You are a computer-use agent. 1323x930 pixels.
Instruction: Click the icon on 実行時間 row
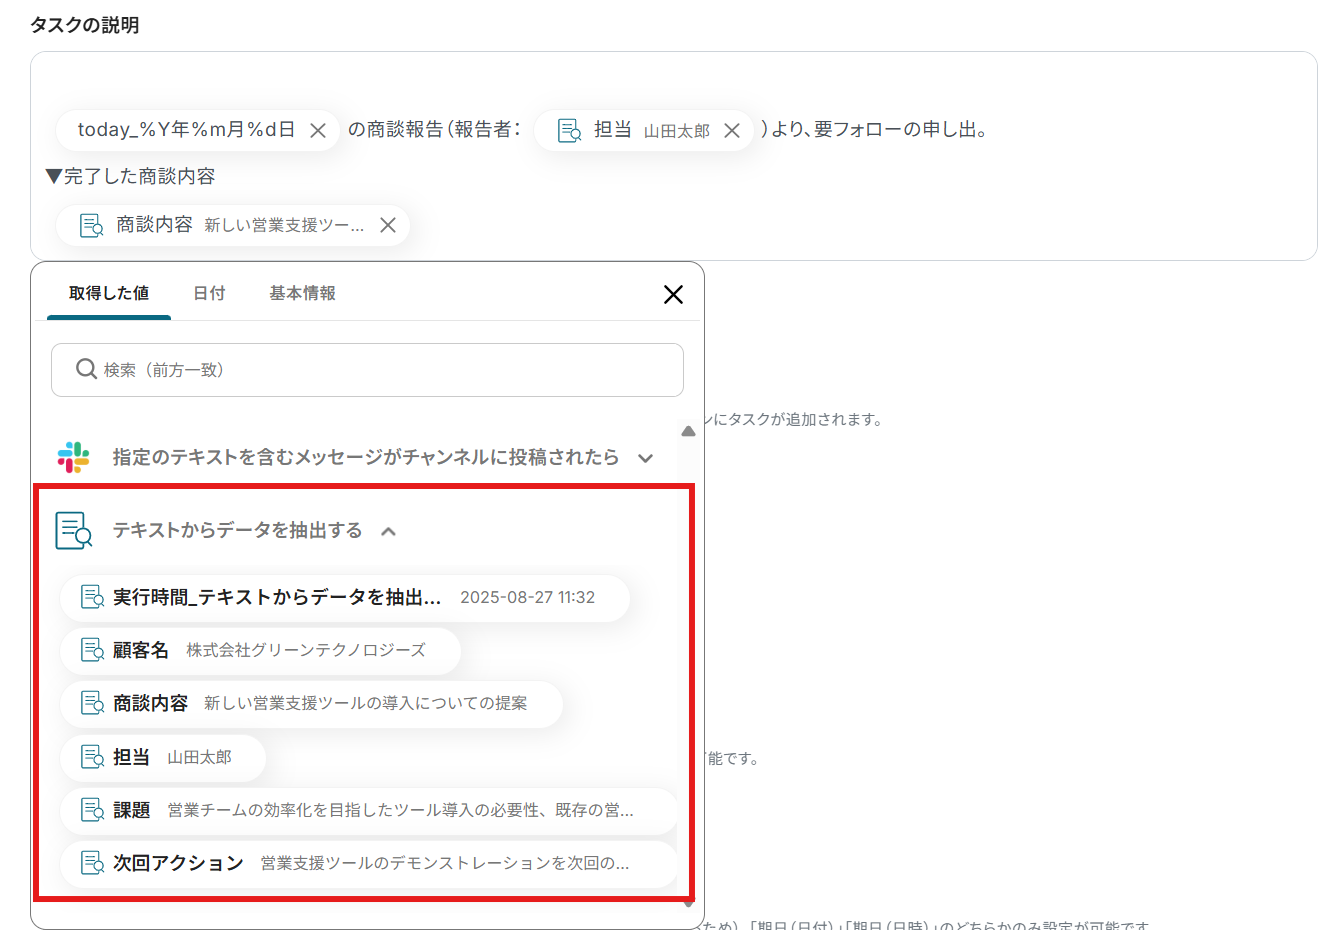(92, 597)
